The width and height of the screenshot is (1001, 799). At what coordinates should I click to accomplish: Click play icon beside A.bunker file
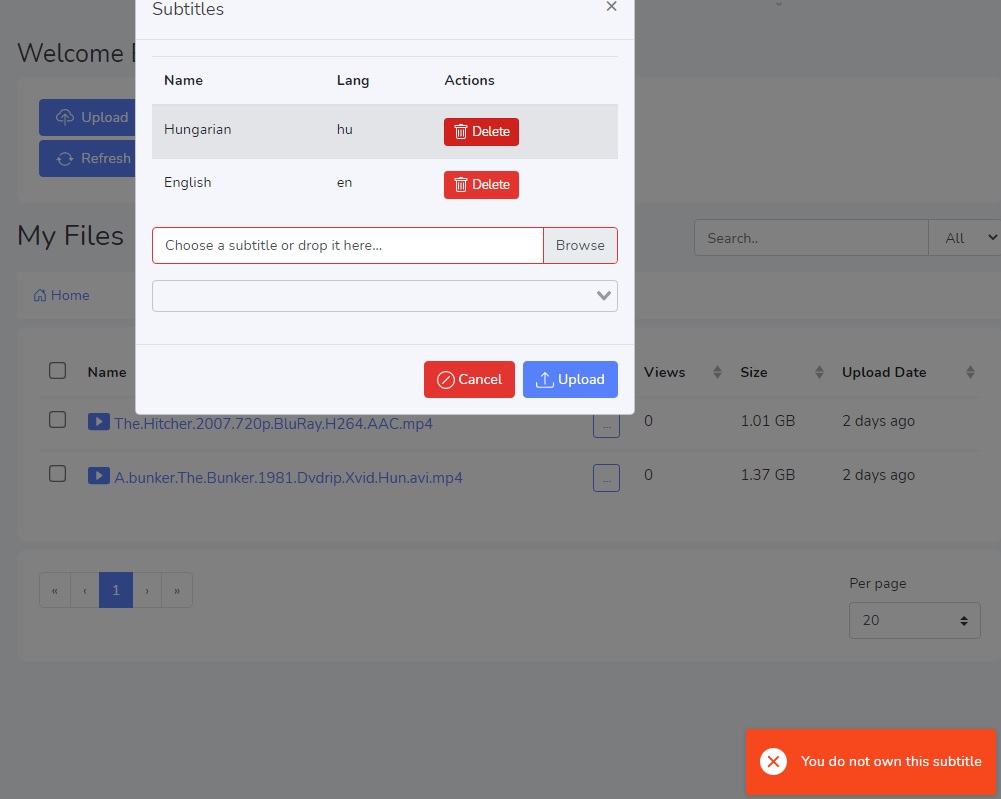98,476
